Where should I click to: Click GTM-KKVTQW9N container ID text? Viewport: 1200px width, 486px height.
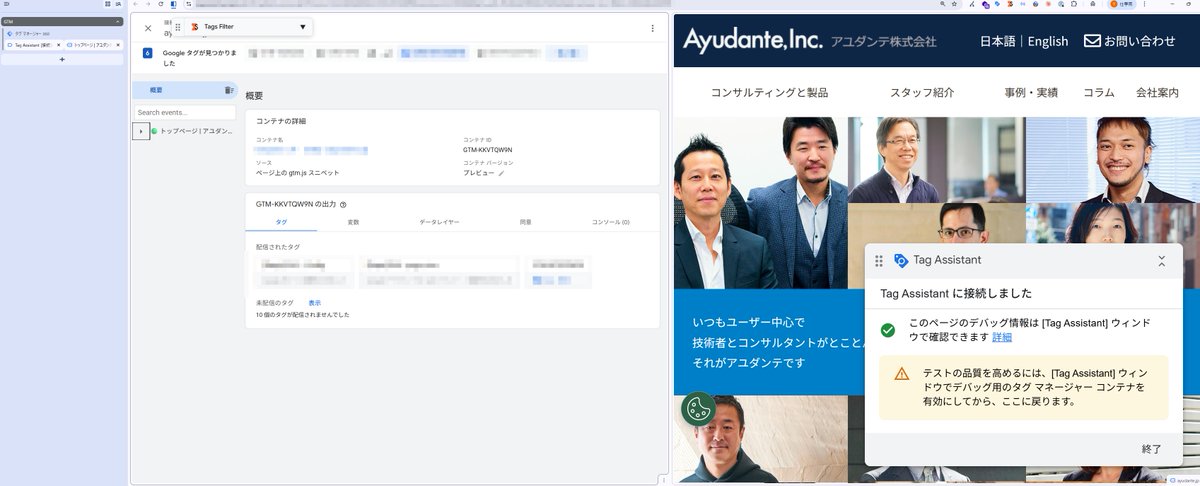(490, 149)
